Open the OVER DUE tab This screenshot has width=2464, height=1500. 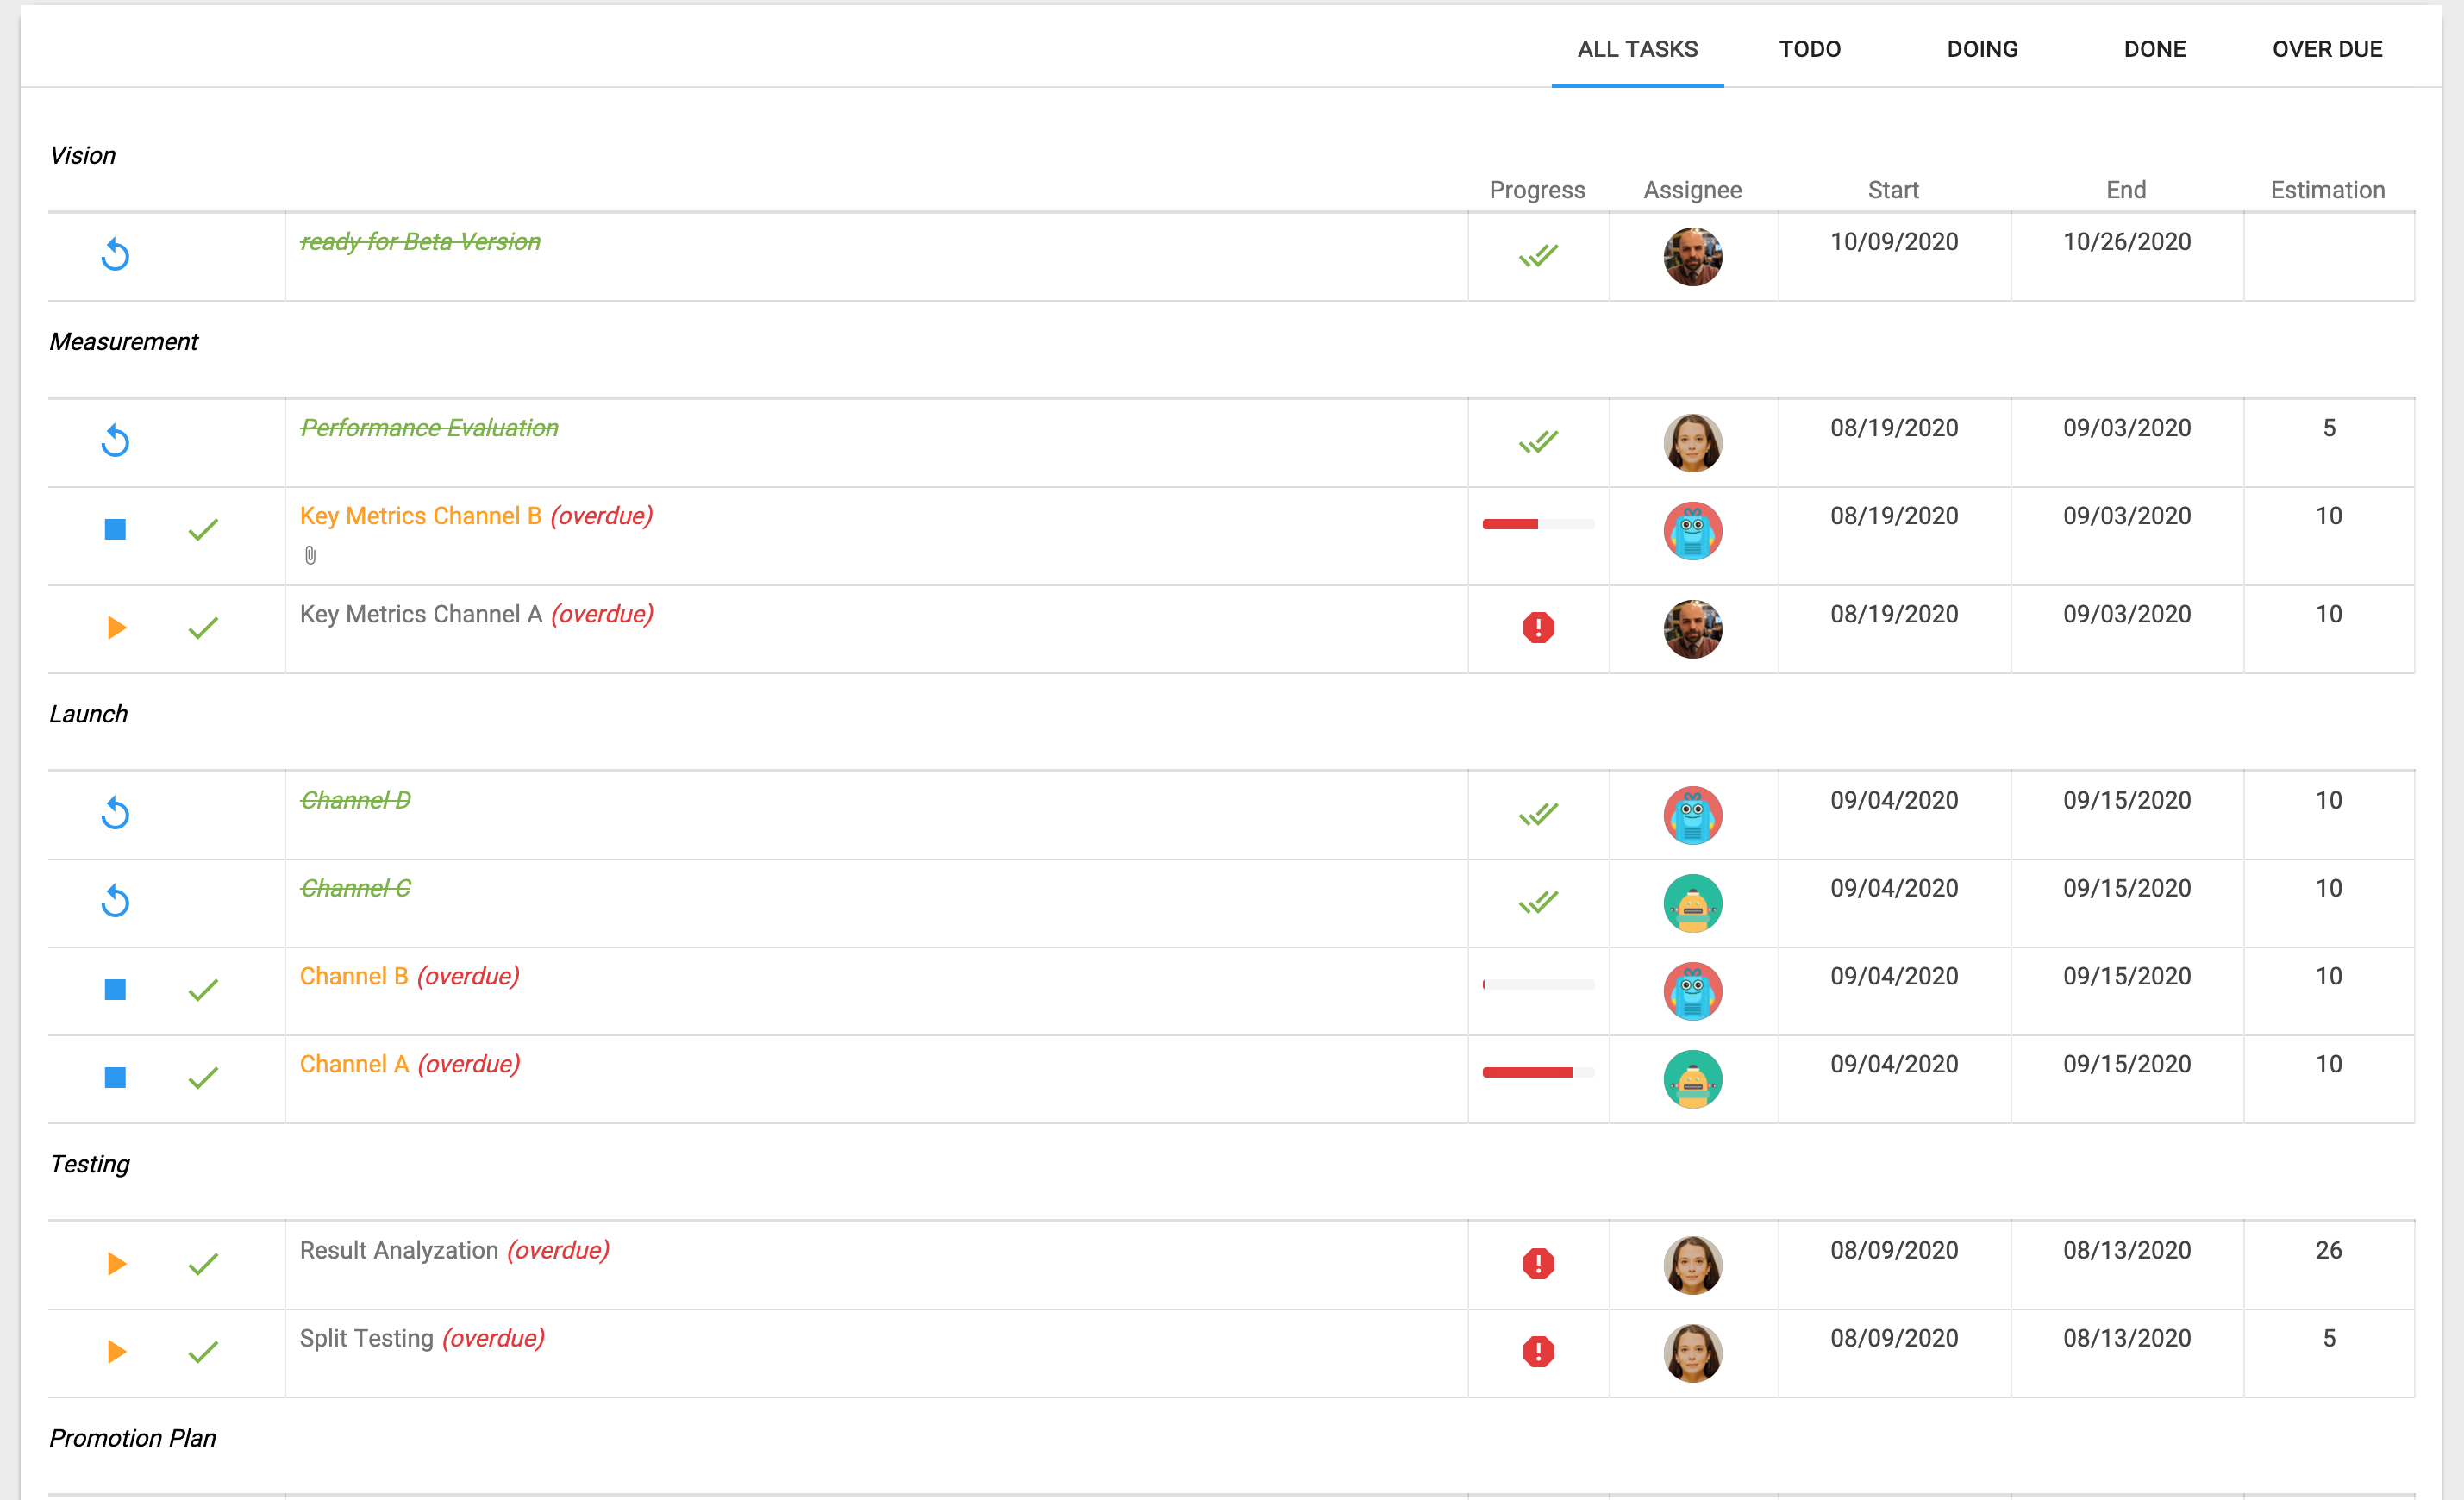point(2326,49)
